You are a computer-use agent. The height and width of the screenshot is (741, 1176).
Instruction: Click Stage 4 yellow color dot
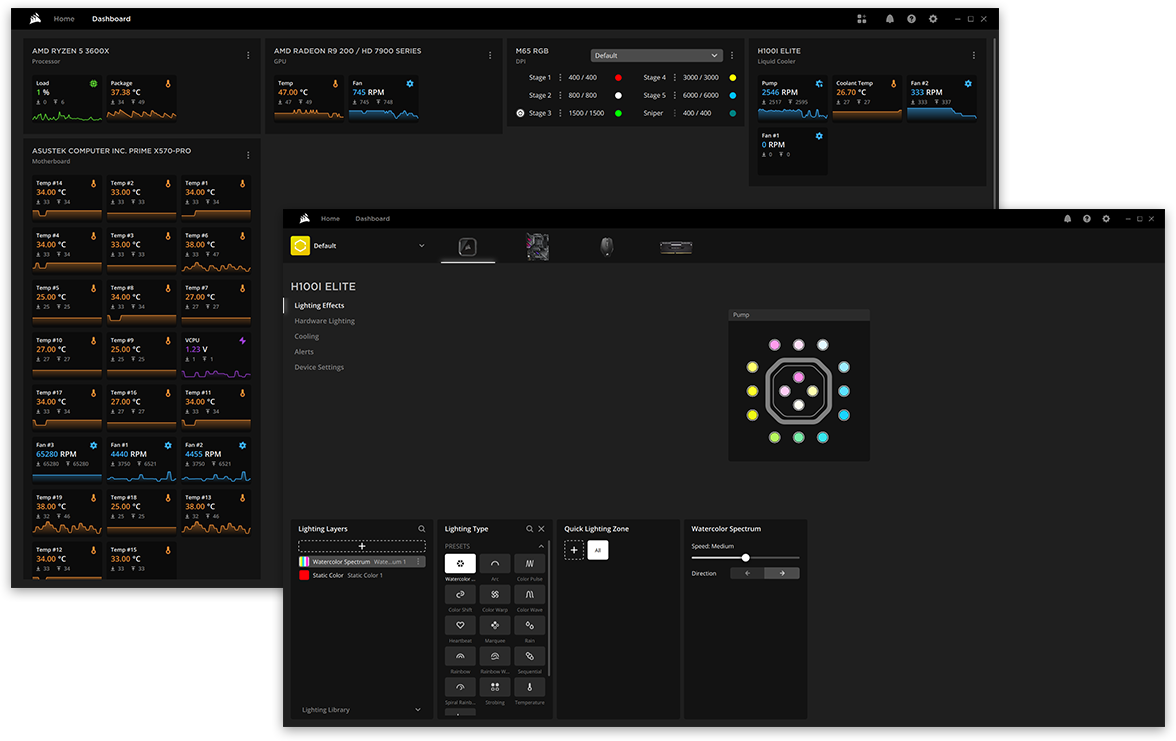(x=733, y=77)
